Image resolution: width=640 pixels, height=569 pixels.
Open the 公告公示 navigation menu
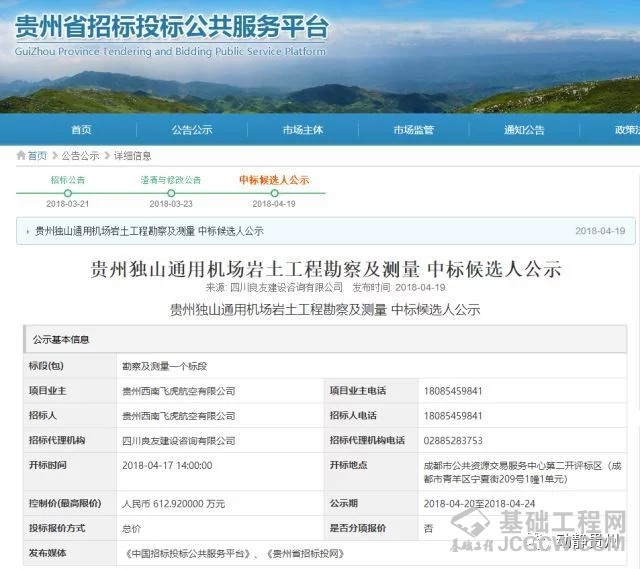[x=192, y=130]
